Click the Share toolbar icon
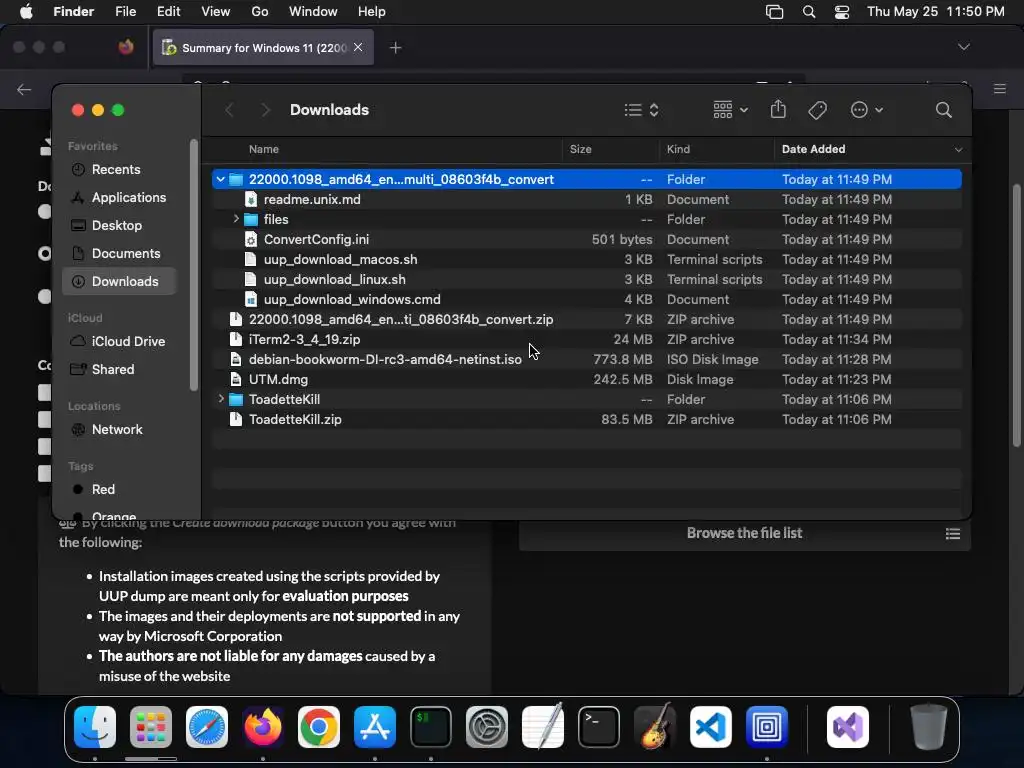Screen dimensions: 1024x768 coord(778,109)
